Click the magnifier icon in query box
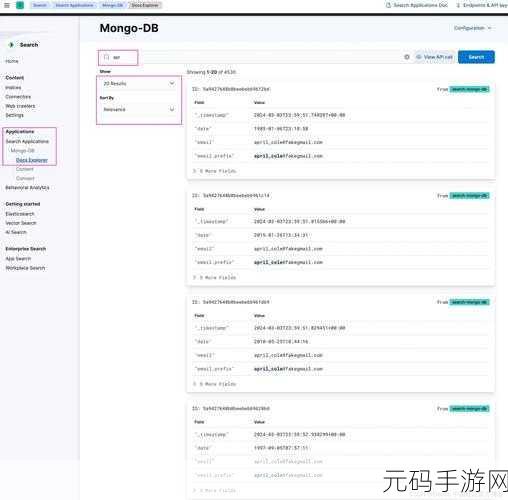The image size is (508, 500). [x=107, y=57]
